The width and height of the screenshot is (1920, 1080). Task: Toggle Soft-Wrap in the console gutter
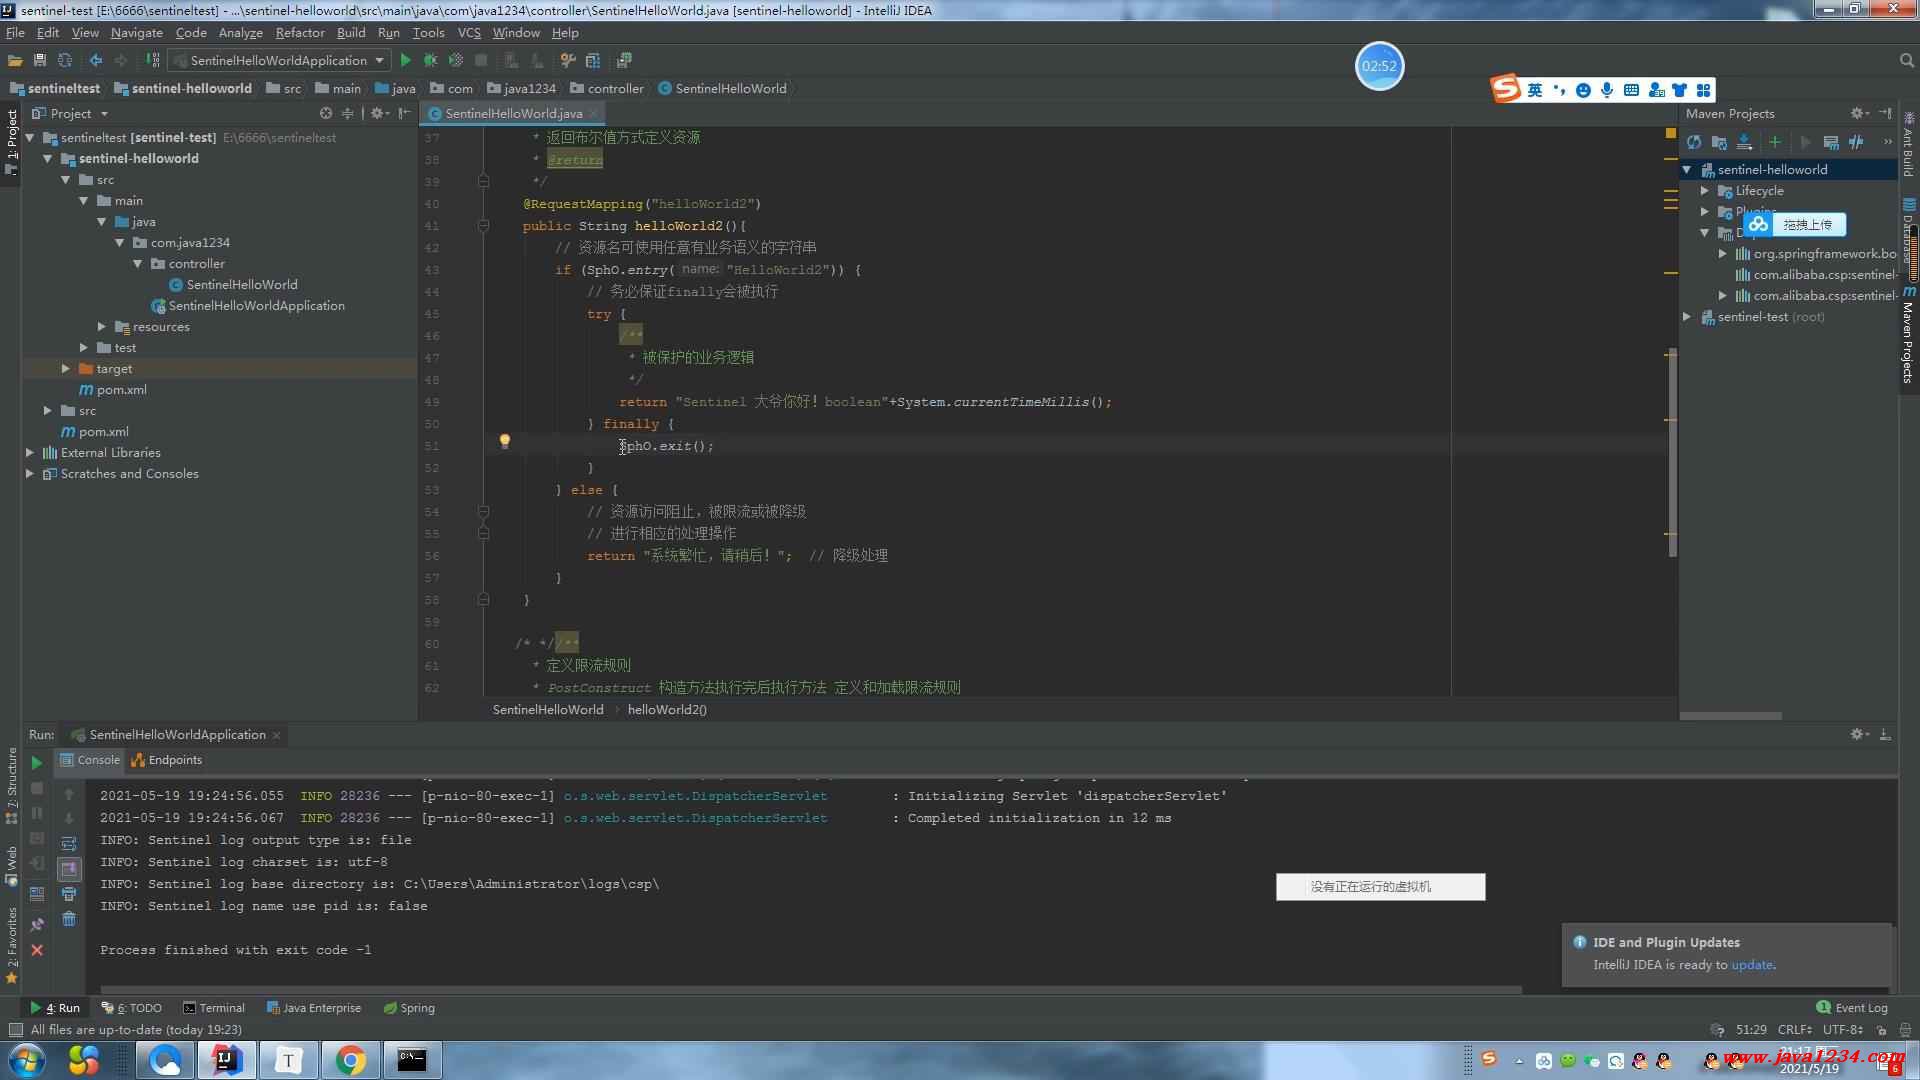click(x=69, y=844)
